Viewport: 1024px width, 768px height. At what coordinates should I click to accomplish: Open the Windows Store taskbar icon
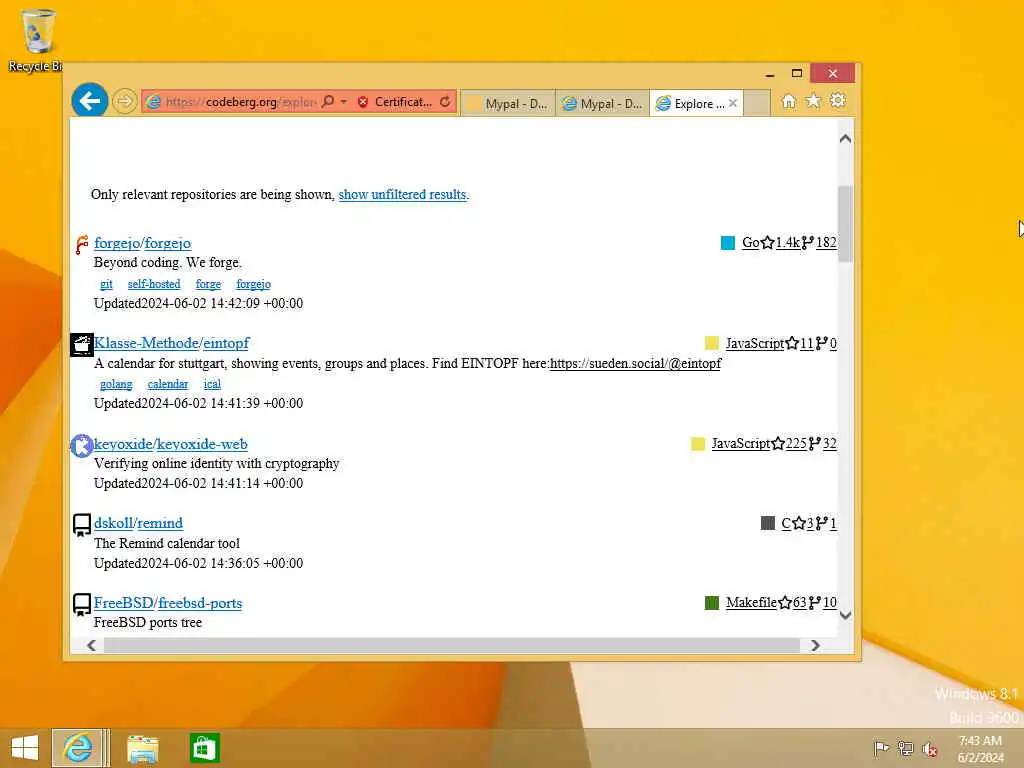click(x=204, y=748)
